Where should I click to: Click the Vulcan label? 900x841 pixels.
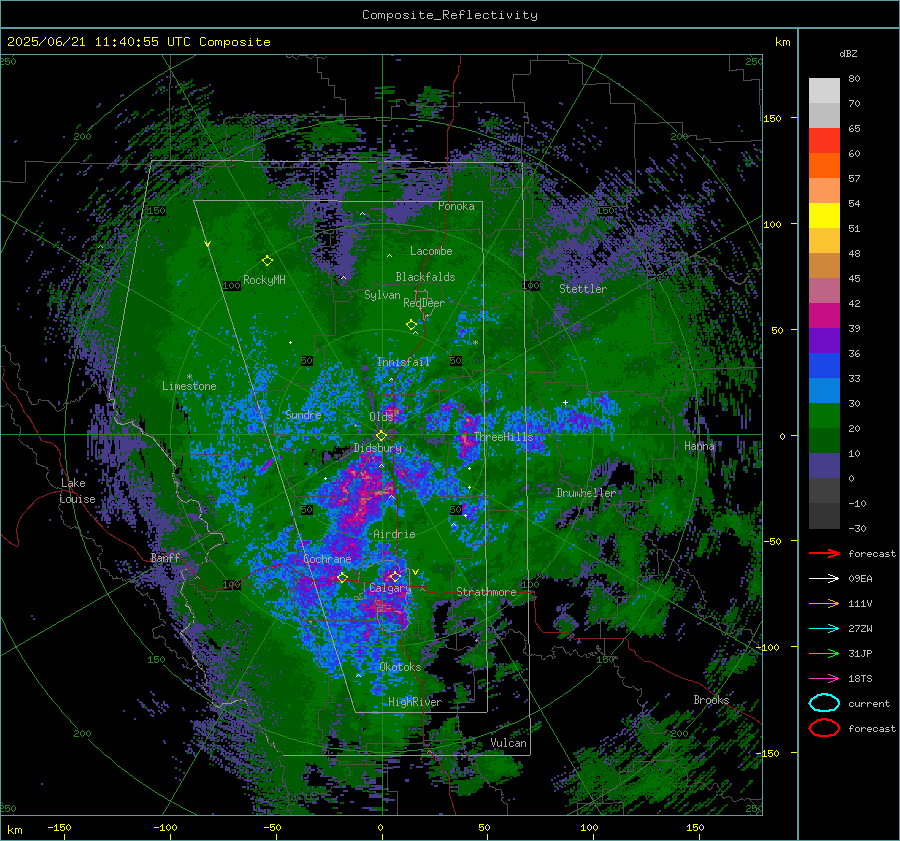(x=509, y=743)
